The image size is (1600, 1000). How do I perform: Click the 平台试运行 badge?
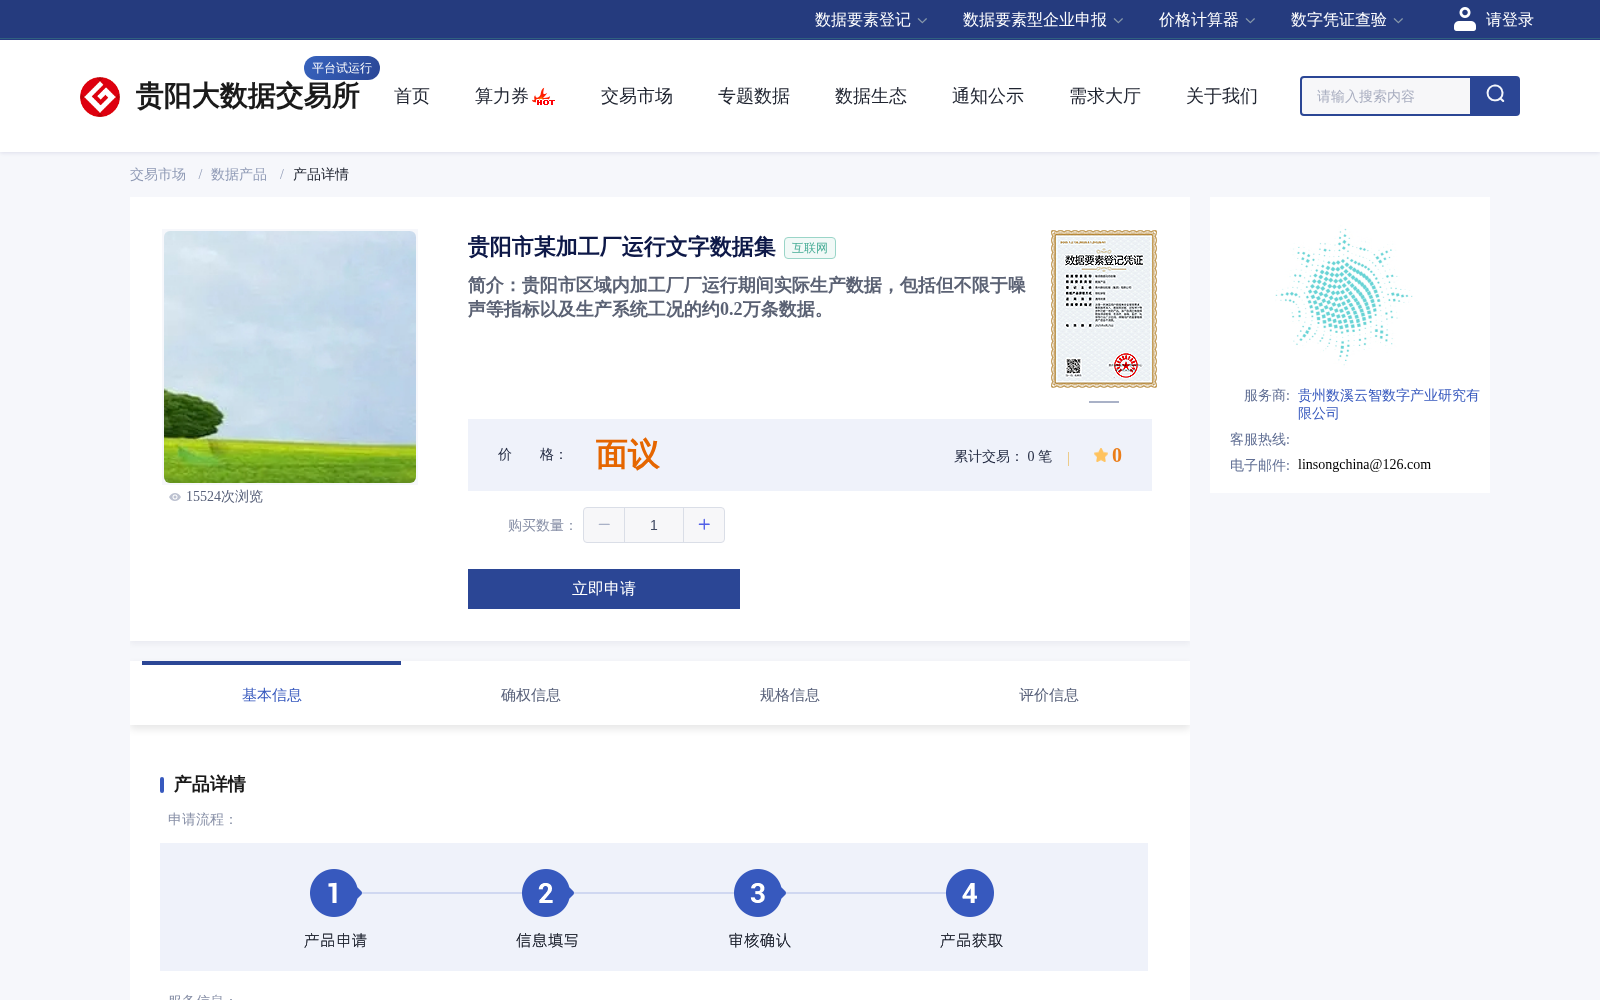pyautogui.click(x=342, y=68)
